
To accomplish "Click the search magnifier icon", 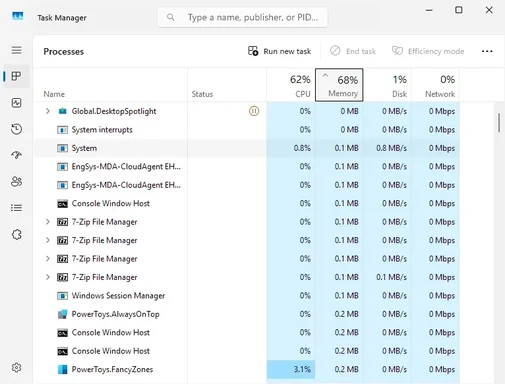I will coord(170,17).
